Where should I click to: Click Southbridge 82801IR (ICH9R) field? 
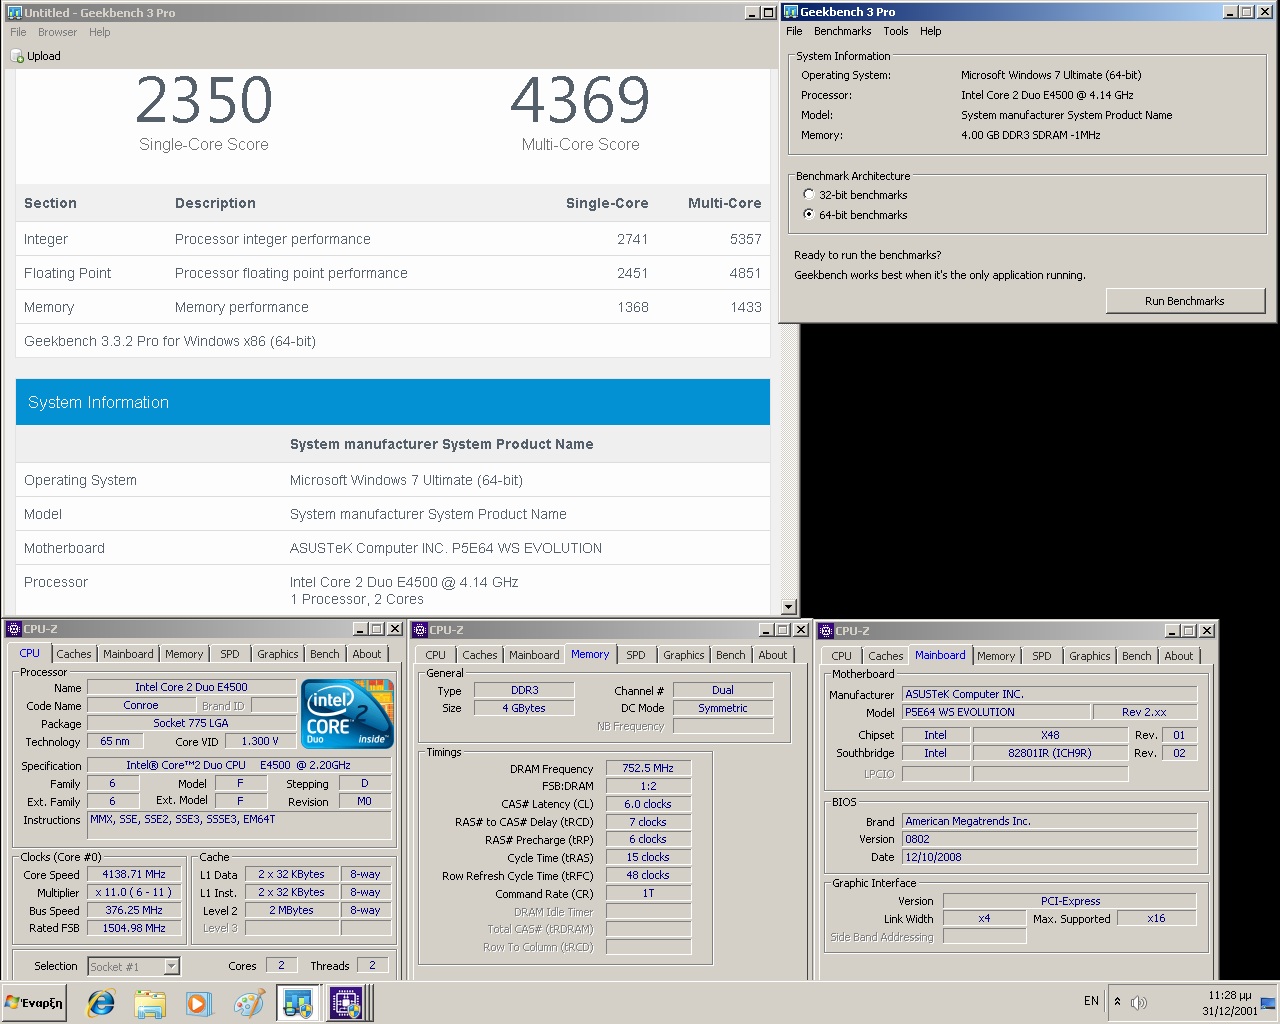(1050, 753)
